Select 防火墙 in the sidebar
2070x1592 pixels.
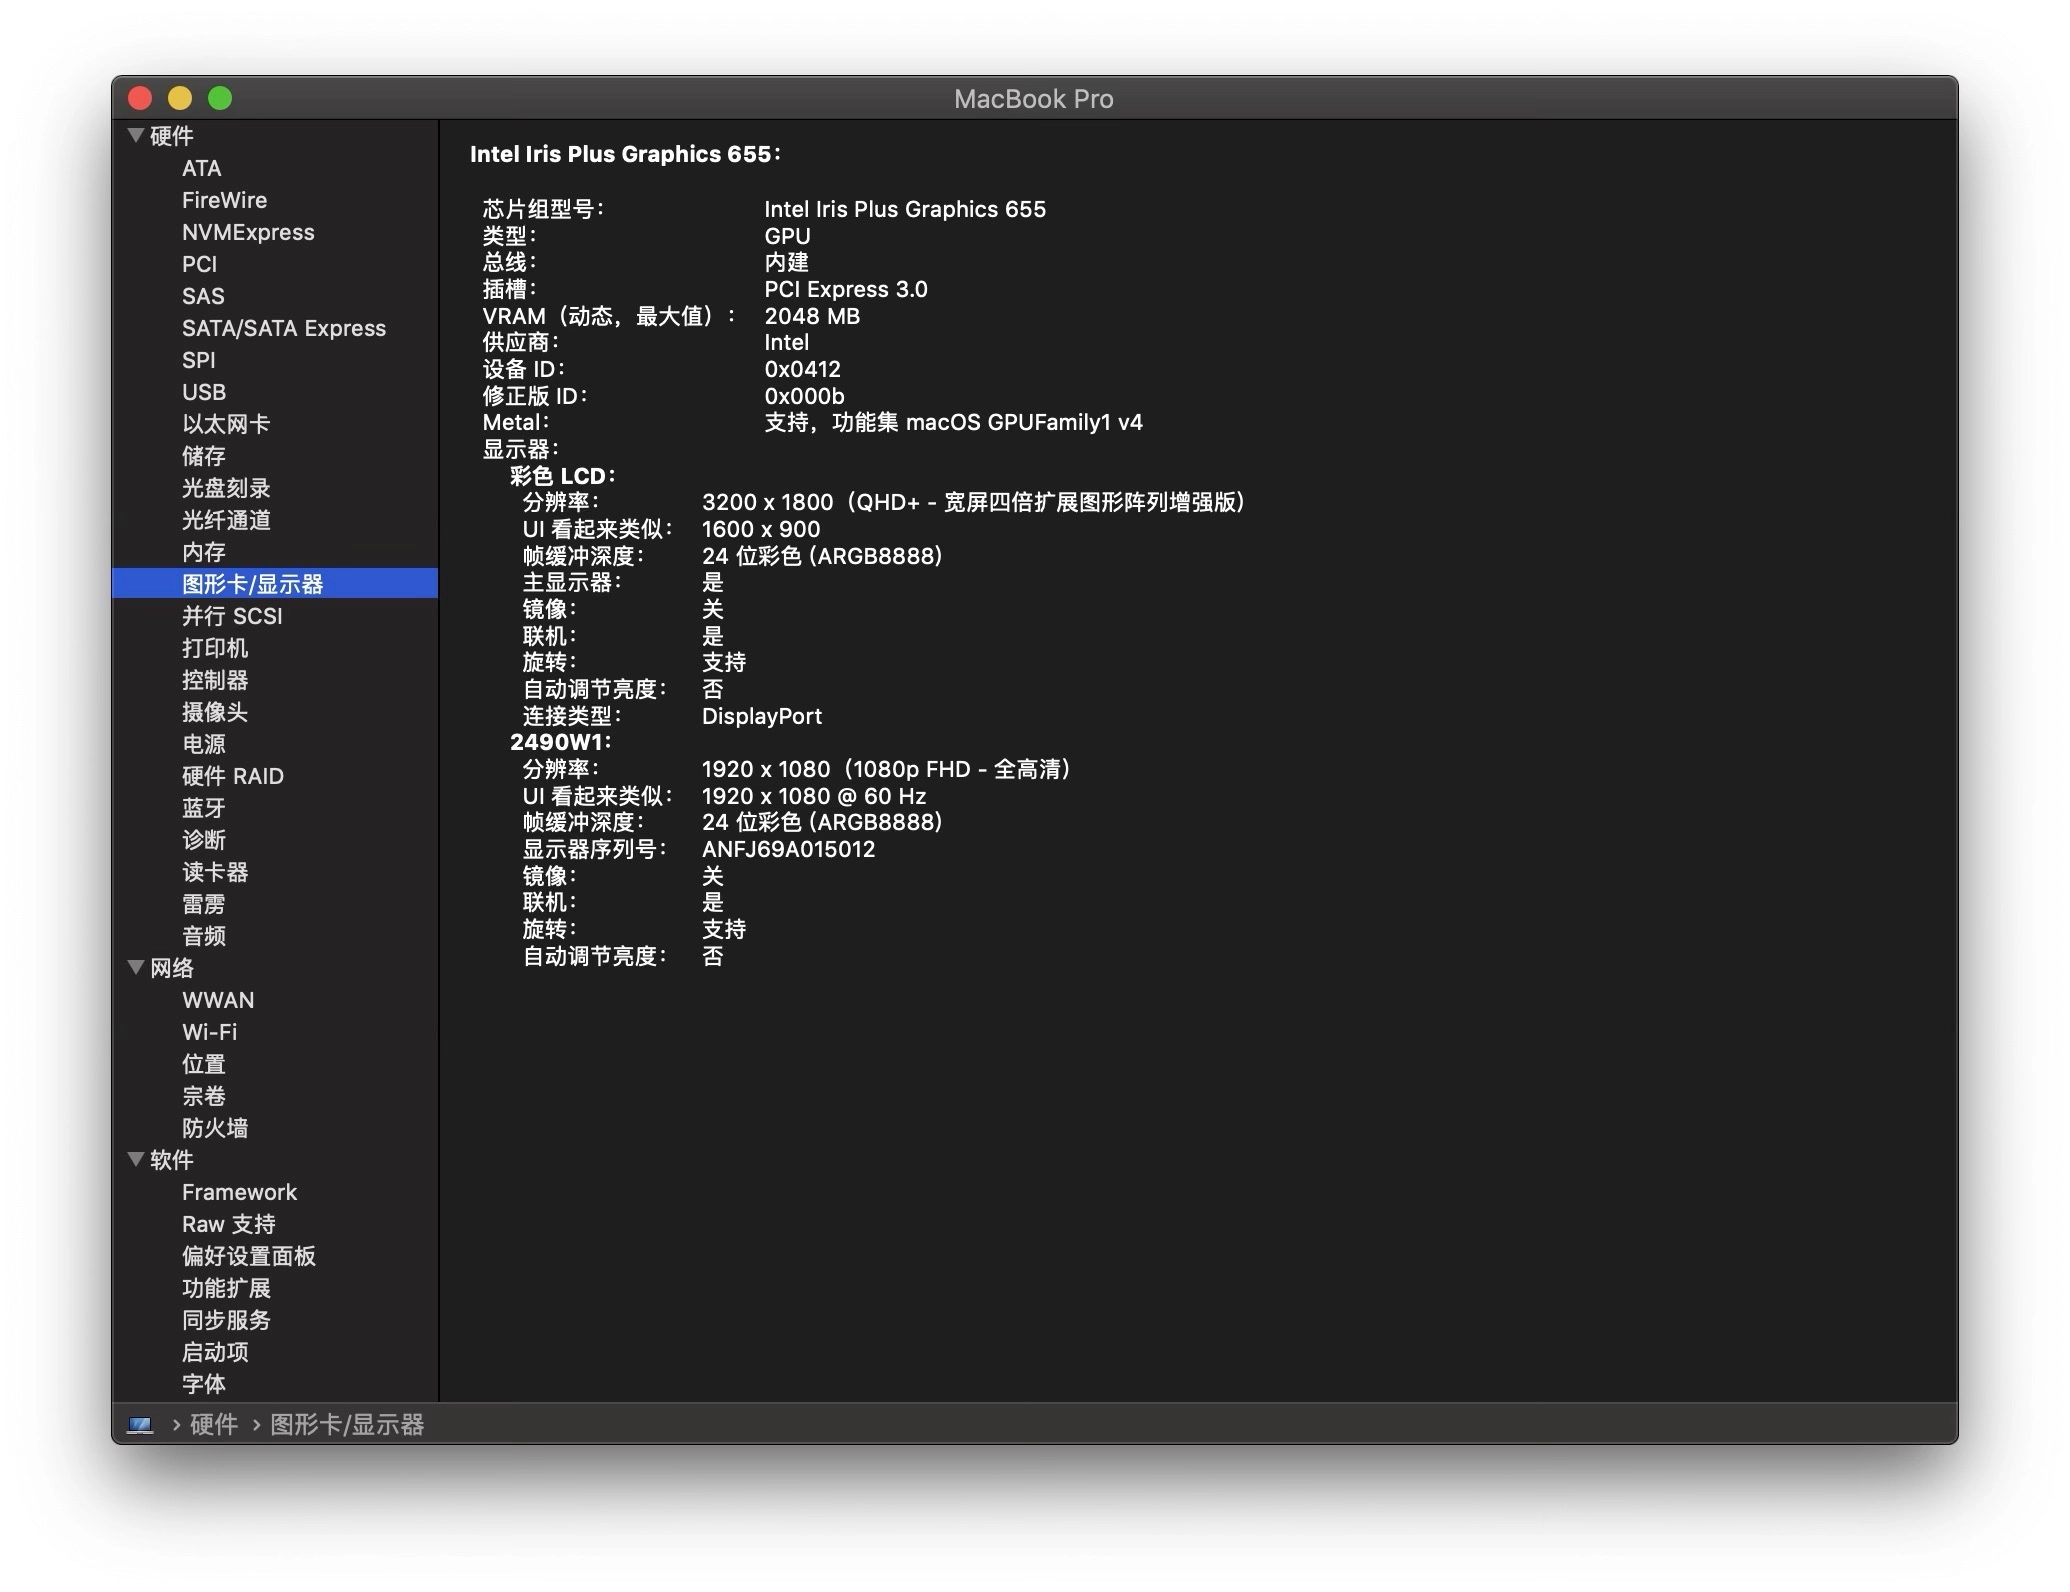tap(215, 1128)
